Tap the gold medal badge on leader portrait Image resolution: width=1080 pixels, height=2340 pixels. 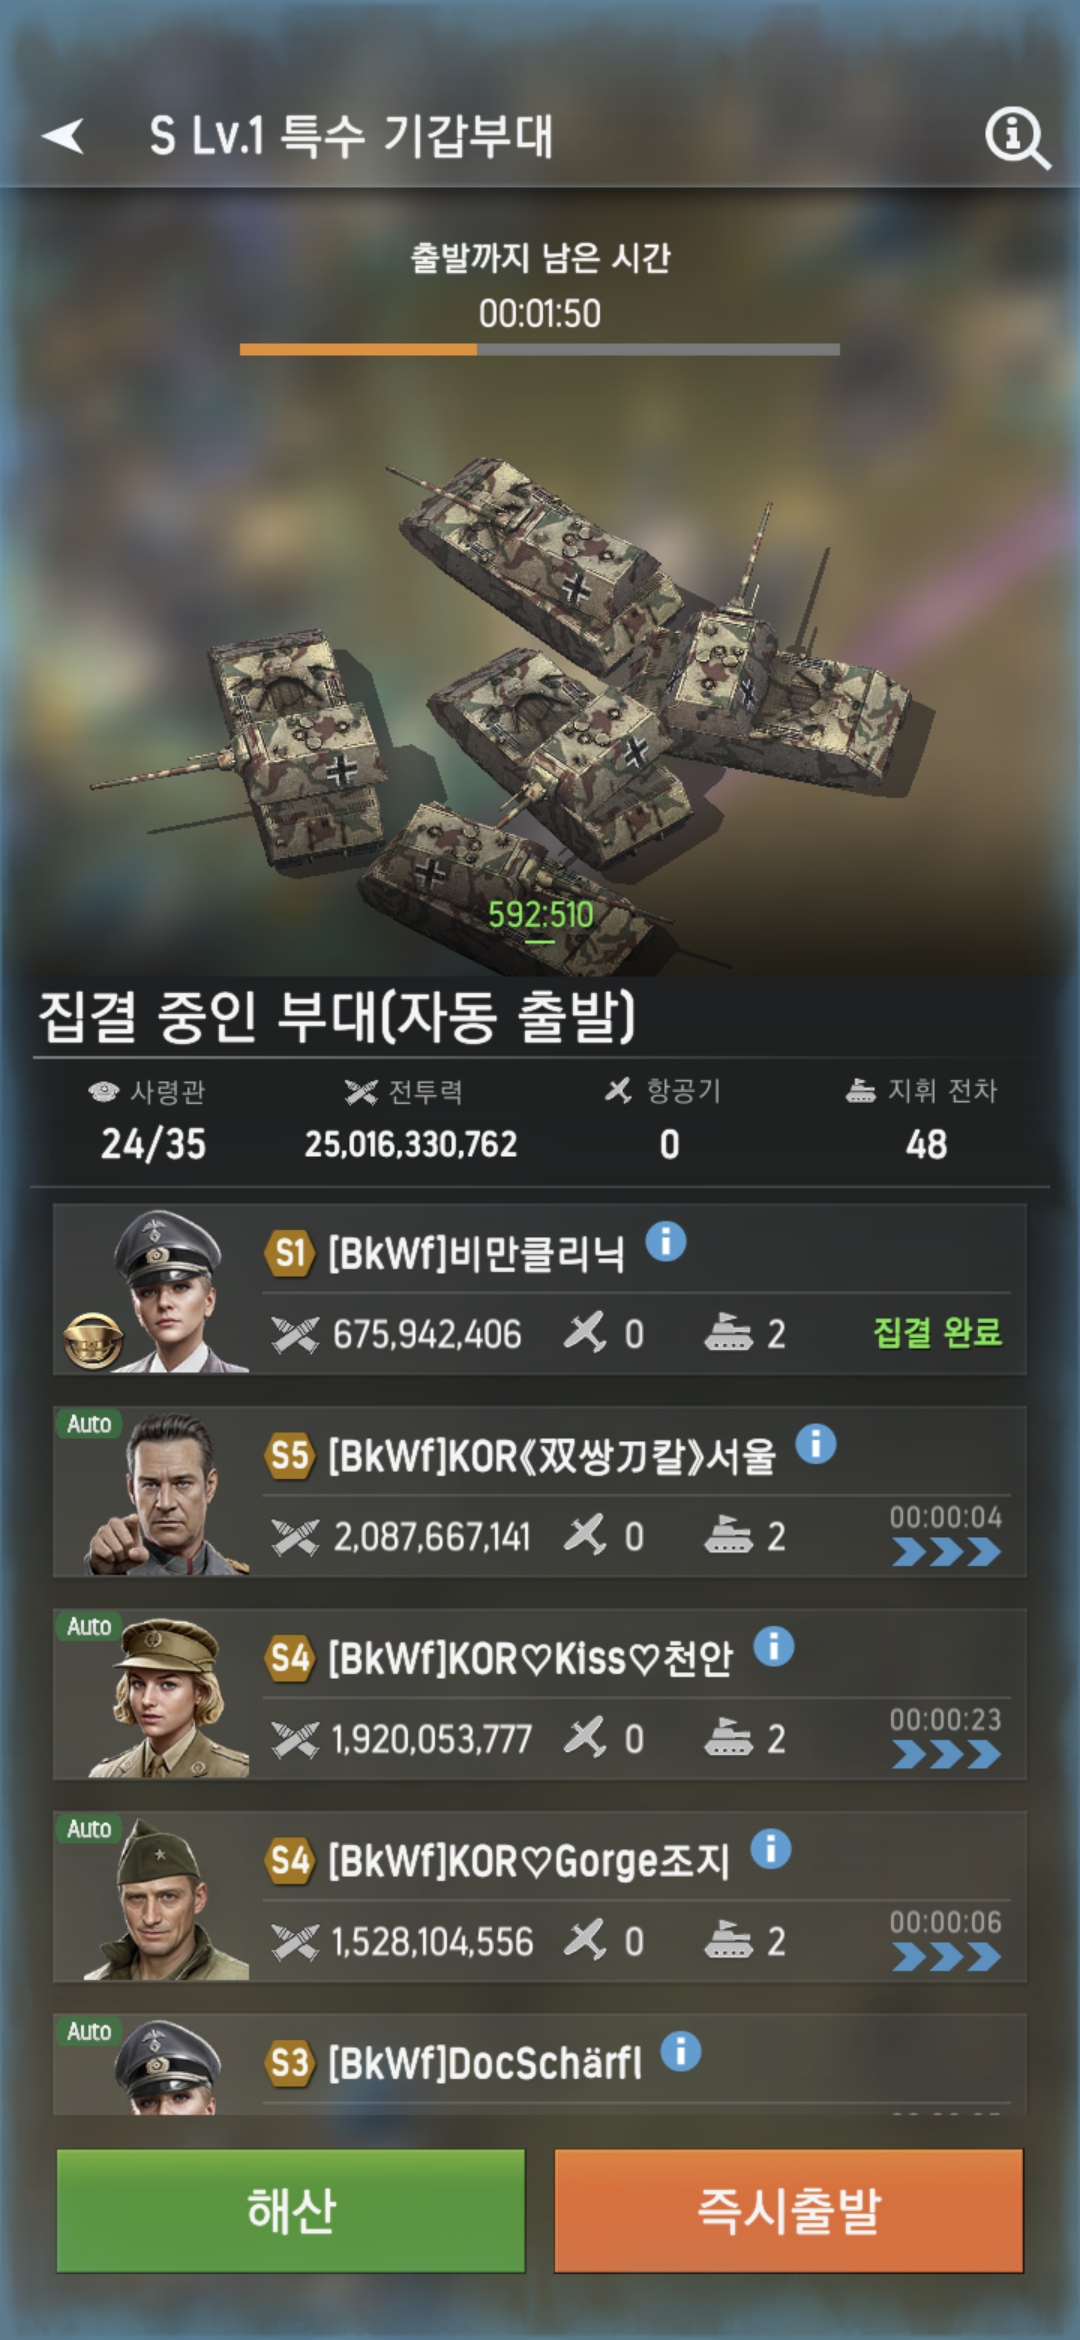pyautogui.click(x=94, y=1340)
